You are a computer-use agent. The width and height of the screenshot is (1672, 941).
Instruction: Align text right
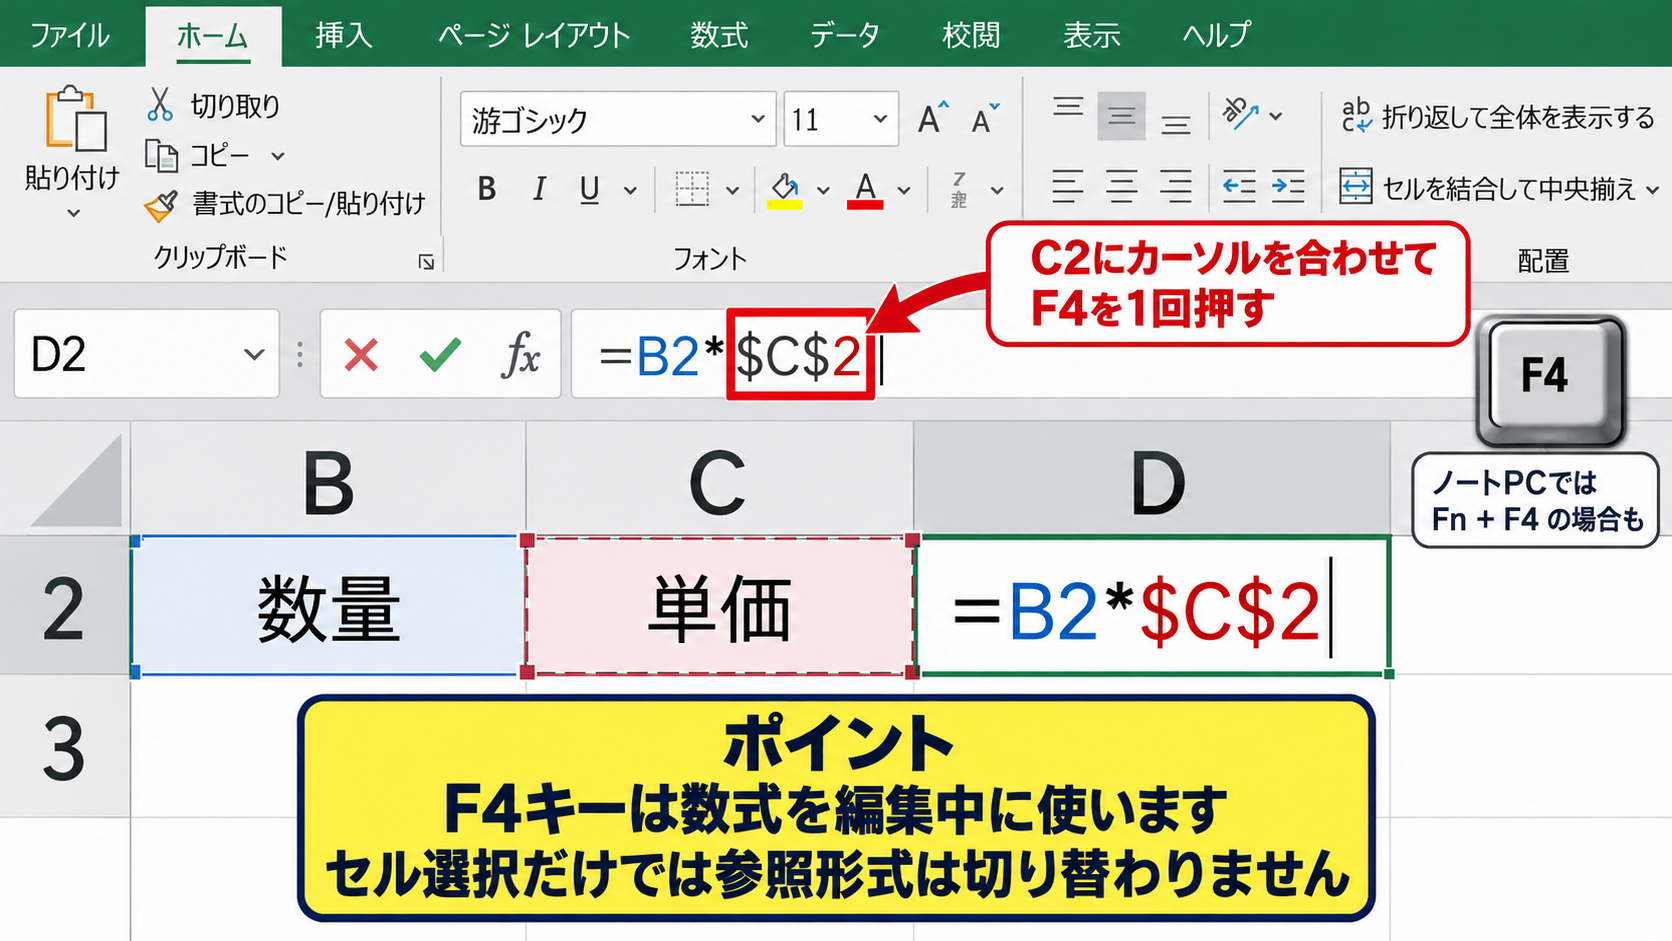coord(1175,187)
